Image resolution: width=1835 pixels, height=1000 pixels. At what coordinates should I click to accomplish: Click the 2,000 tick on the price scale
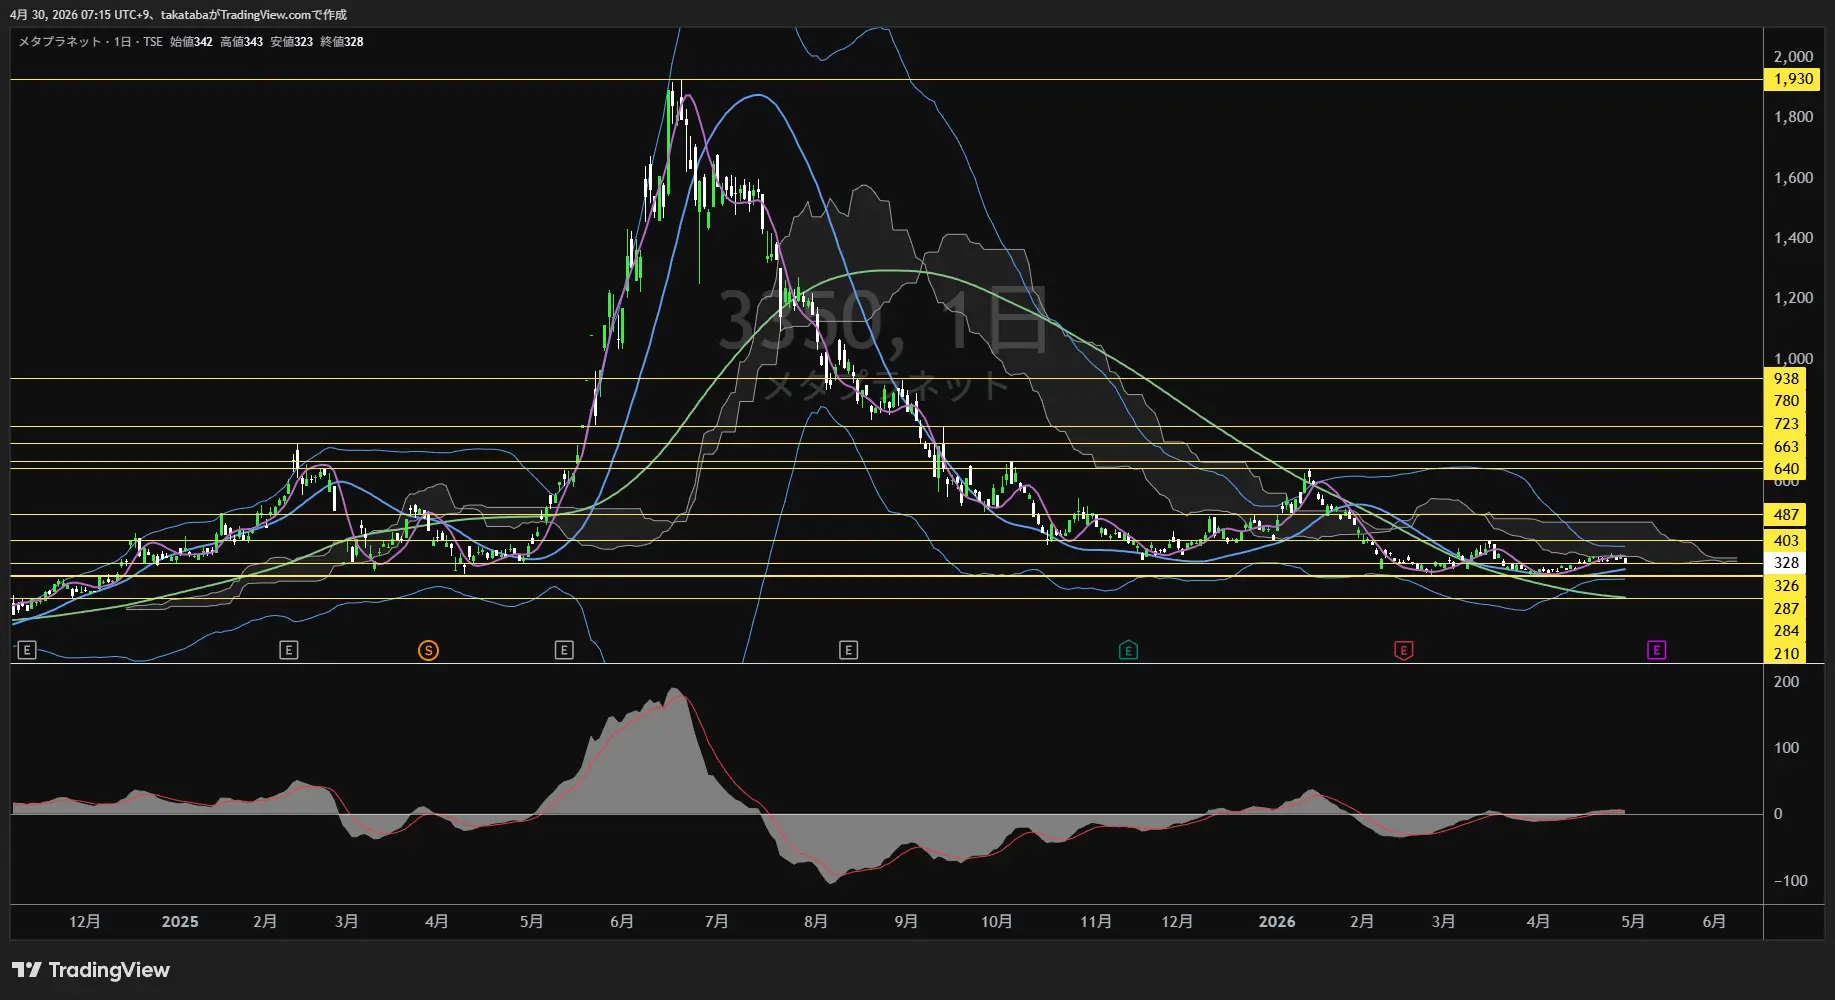click(1793, 57)
